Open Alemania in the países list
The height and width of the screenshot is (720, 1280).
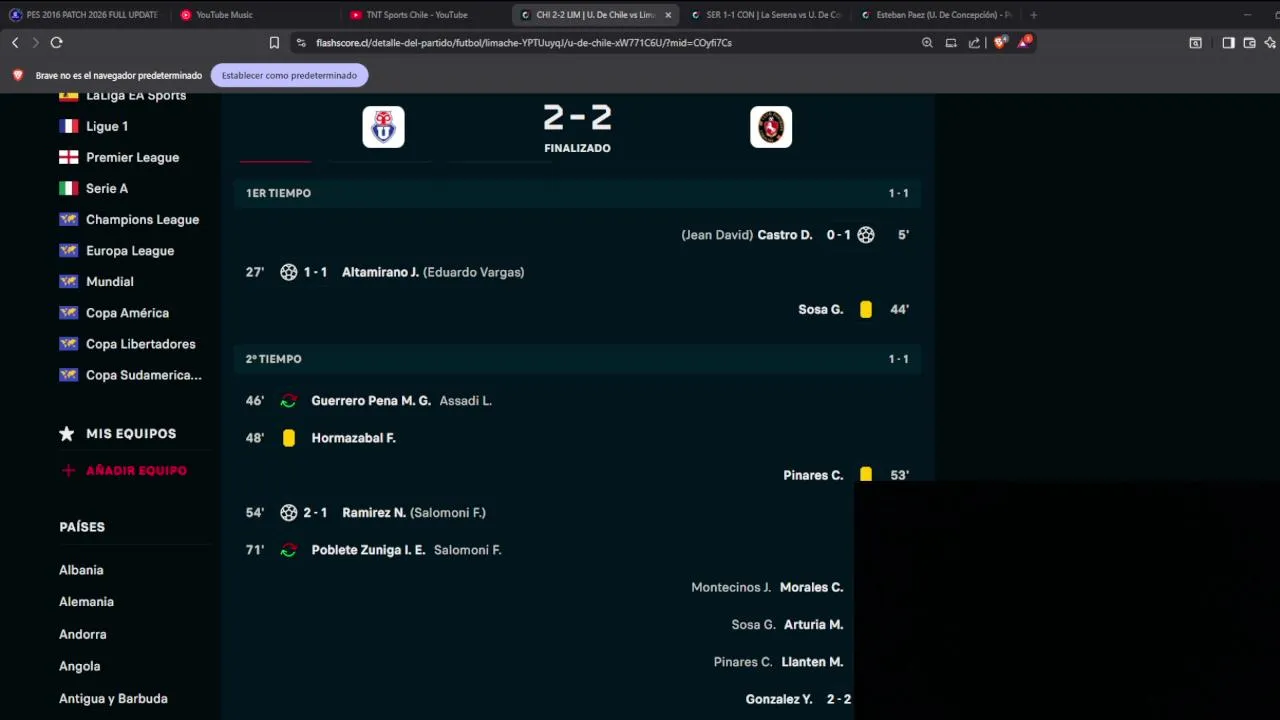[x=86, y=602]
